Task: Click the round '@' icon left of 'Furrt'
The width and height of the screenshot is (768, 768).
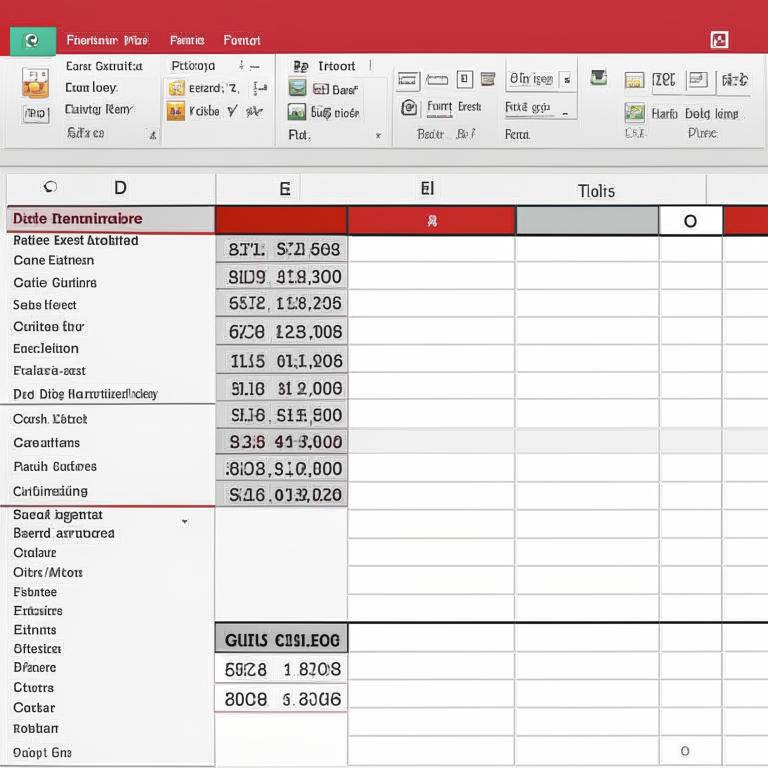Action: pos(409,107)
